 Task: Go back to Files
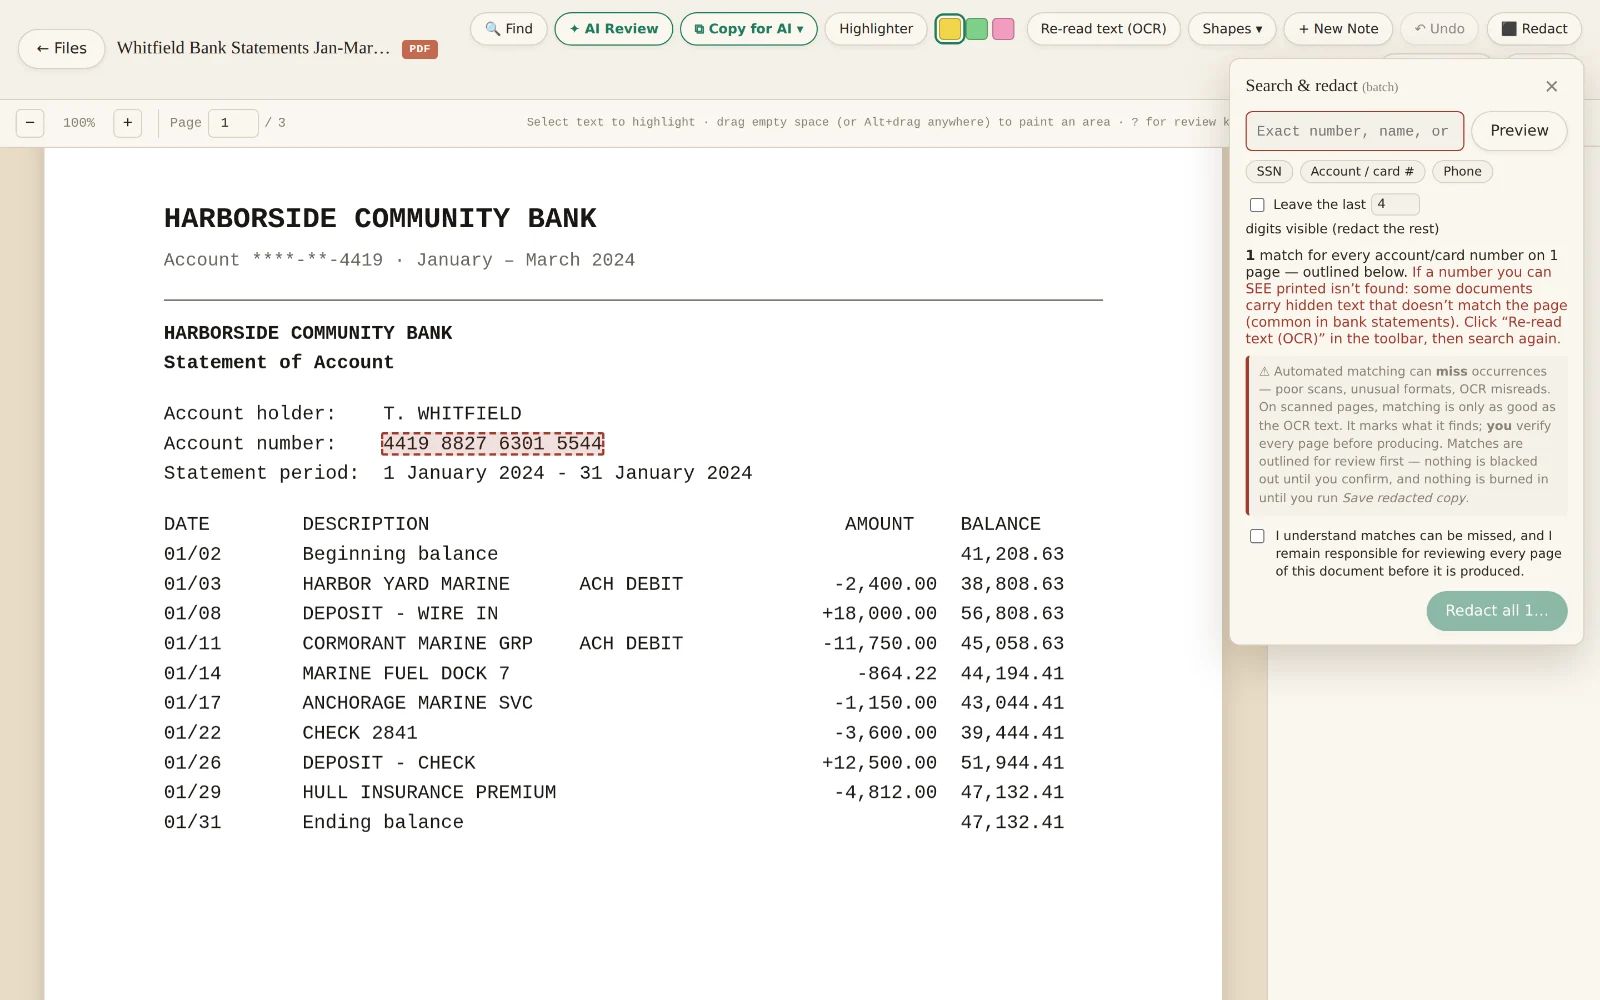pos(61,48)
